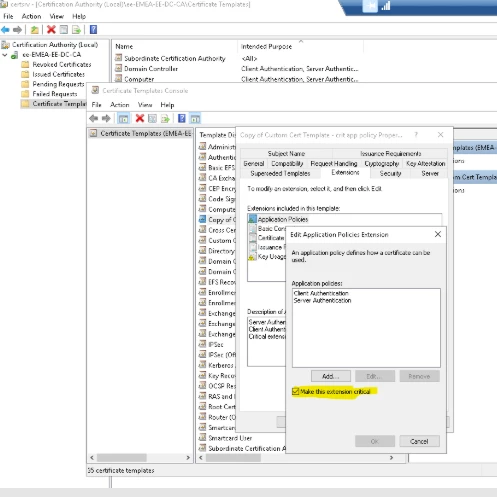Open the Action menu in certsrv window

[x=31, y=16]
